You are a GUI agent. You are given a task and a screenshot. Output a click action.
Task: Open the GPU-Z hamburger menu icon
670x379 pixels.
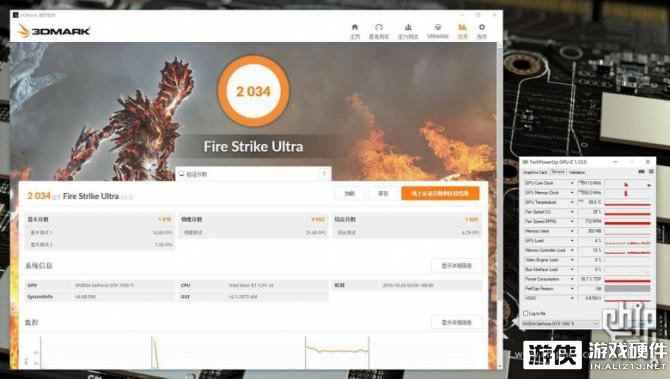[x=651, y=172]
